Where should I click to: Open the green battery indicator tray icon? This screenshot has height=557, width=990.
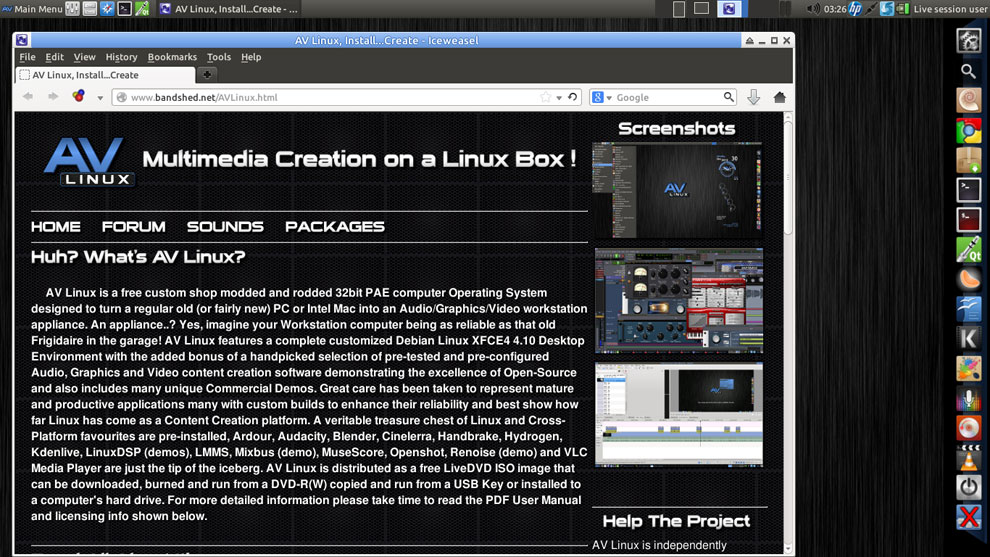point(902,9)
